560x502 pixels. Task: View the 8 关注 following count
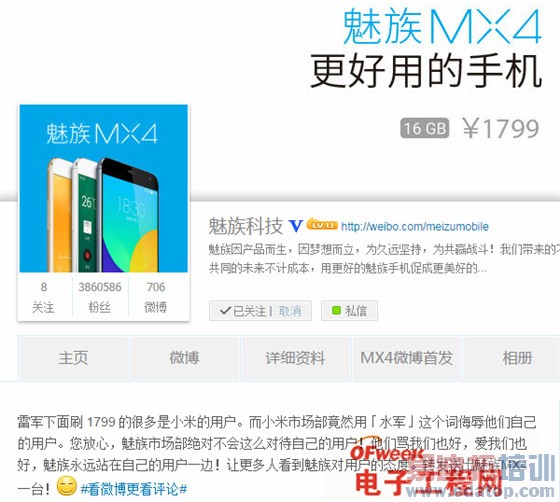(44, 297)
